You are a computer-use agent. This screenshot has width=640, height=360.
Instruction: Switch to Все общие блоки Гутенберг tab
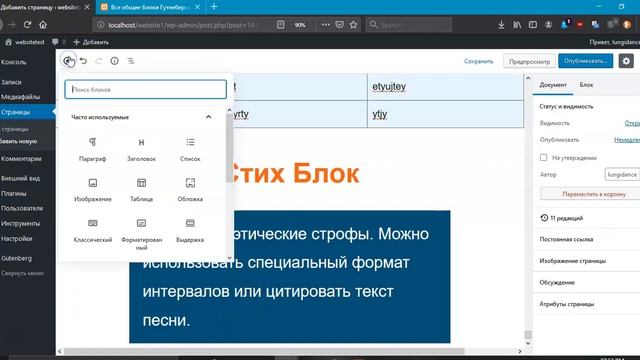coord(150,7)
